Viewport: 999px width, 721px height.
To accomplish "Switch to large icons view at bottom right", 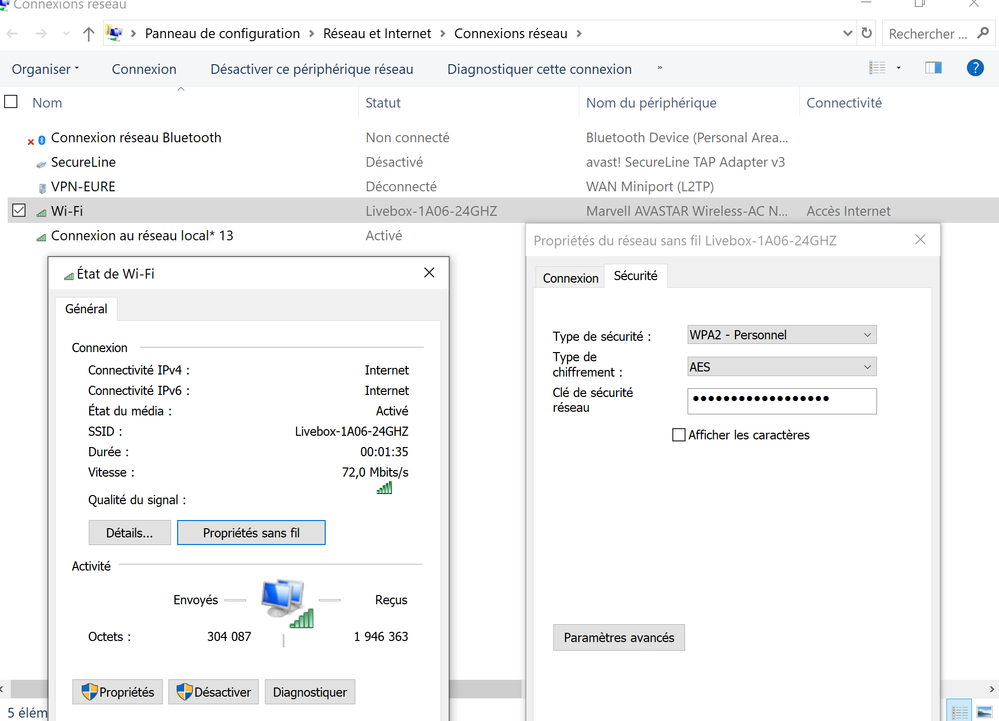I will (983, 711).
